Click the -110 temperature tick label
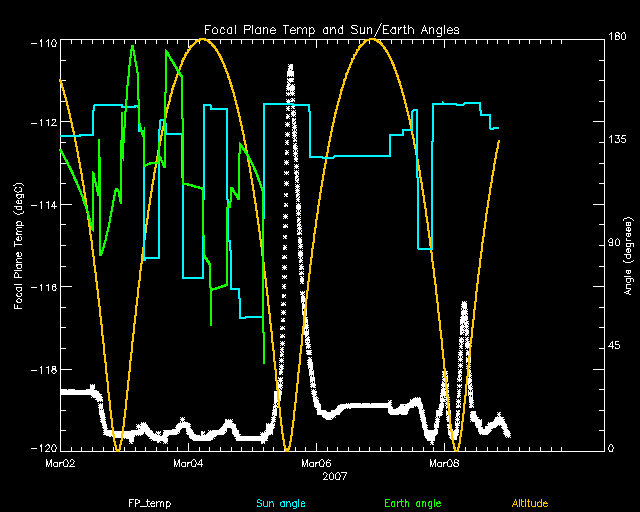 point(43,43)
